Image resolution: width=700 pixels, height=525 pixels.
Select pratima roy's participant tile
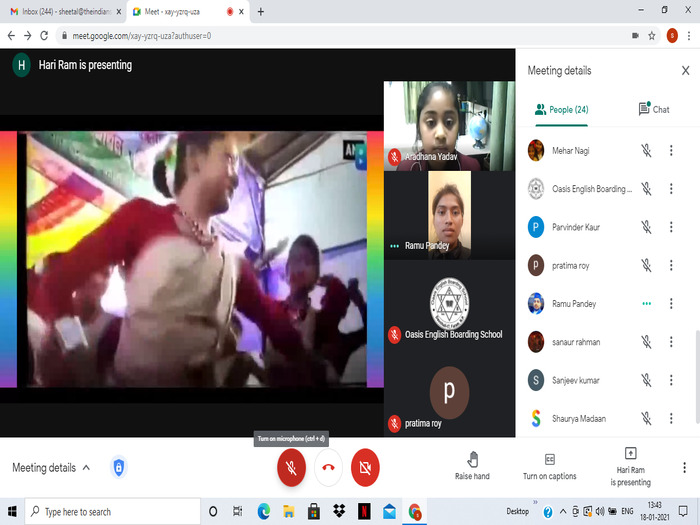449,393
